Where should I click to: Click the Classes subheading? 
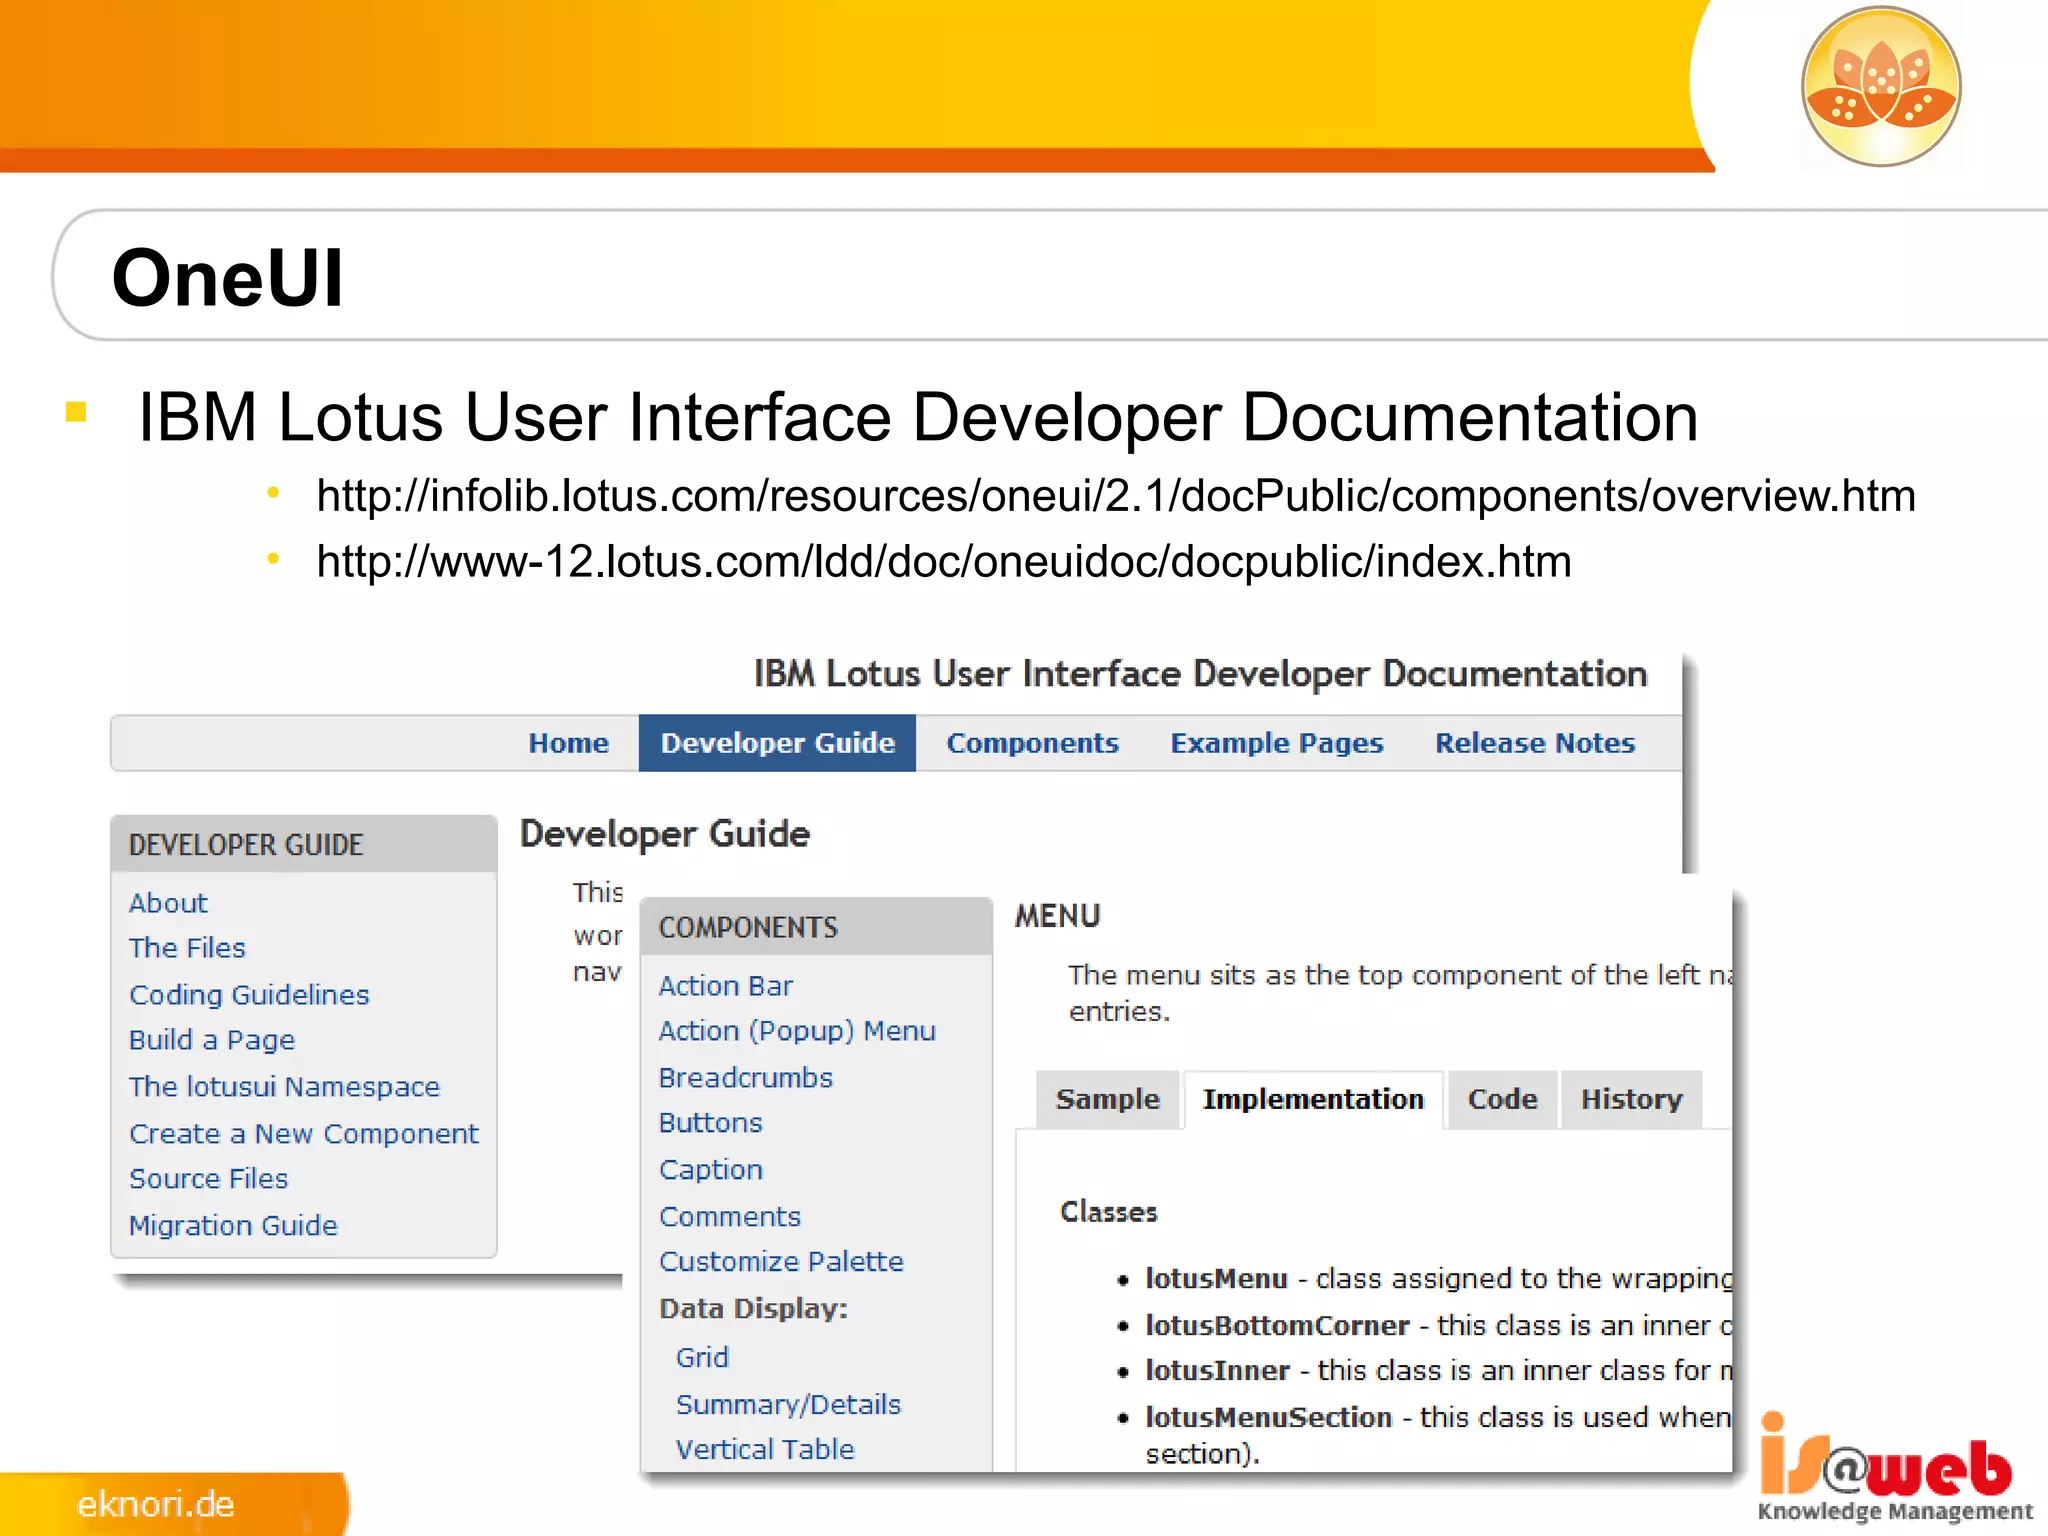tap(1108, 1212)
